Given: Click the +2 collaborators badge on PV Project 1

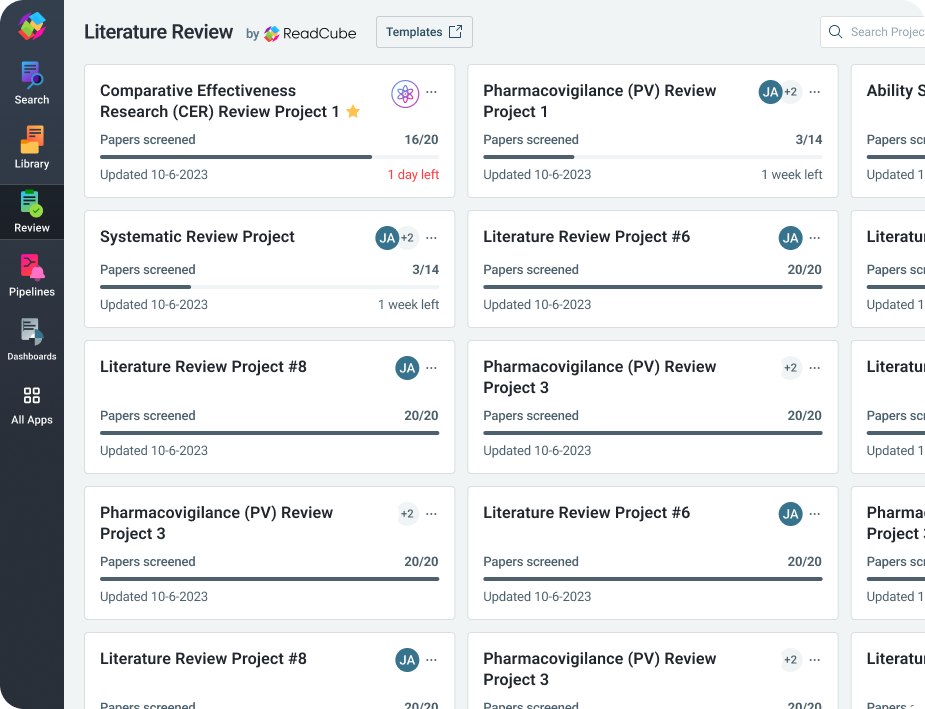Looking at the screenshot, I should tap(790, 92).
